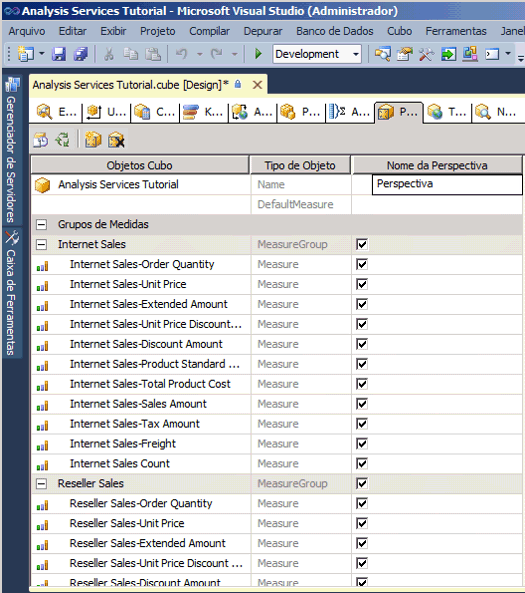Open the Projeto menu
The image size is (525, 593).
coord(158,31)
